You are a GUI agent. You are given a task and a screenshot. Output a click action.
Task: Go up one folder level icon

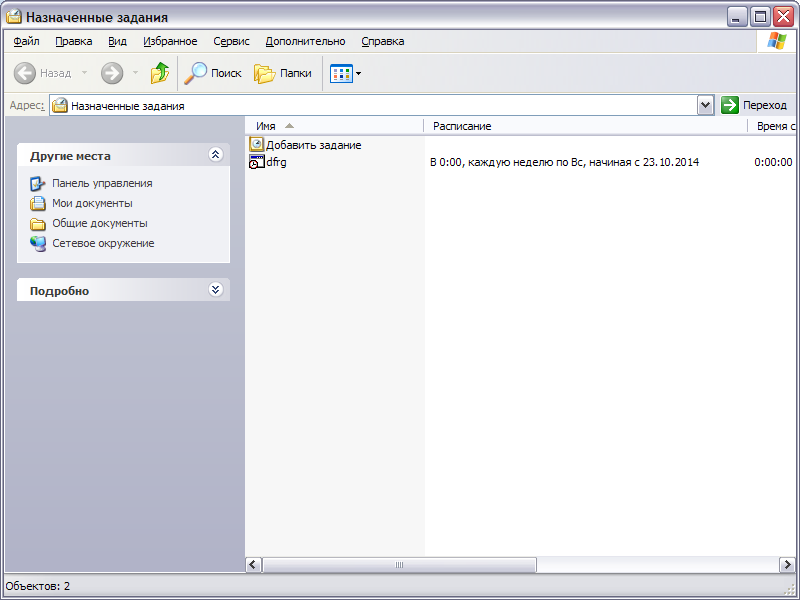click(x=160, y=73)
